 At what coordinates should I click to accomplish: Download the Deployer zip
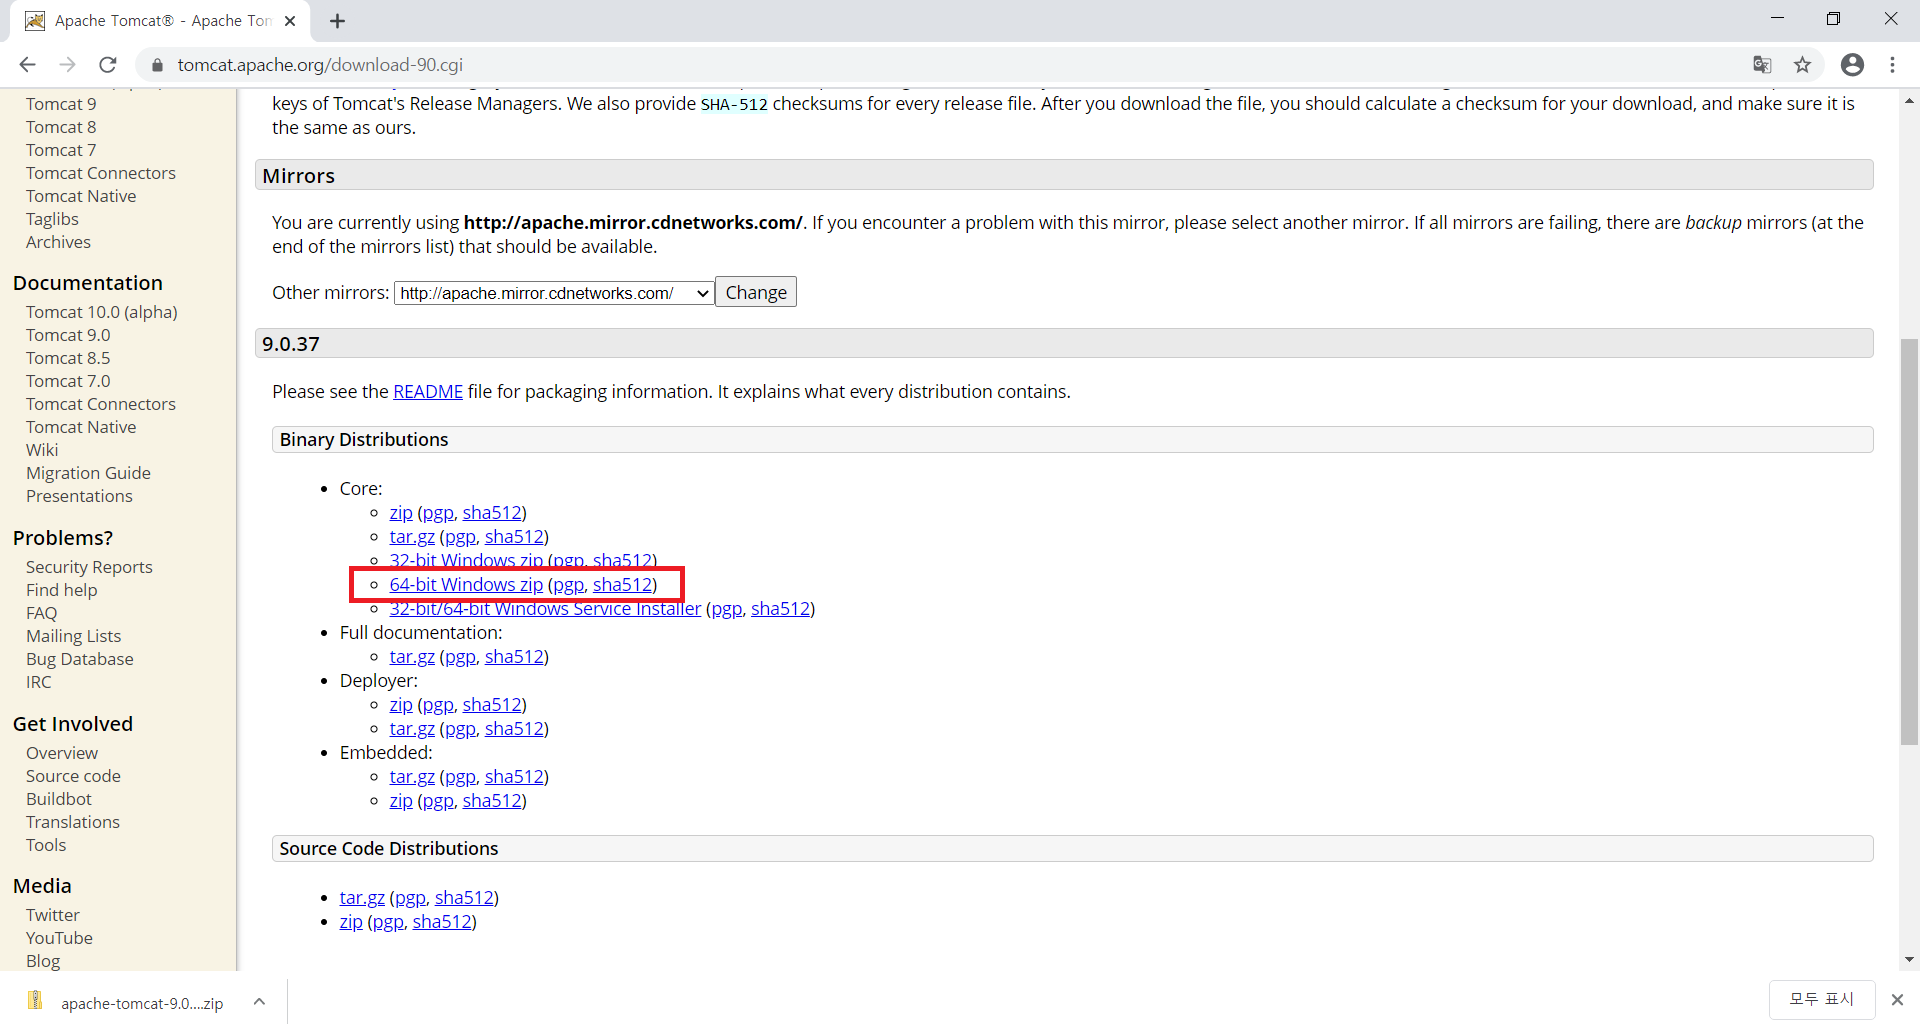[401, 705]
